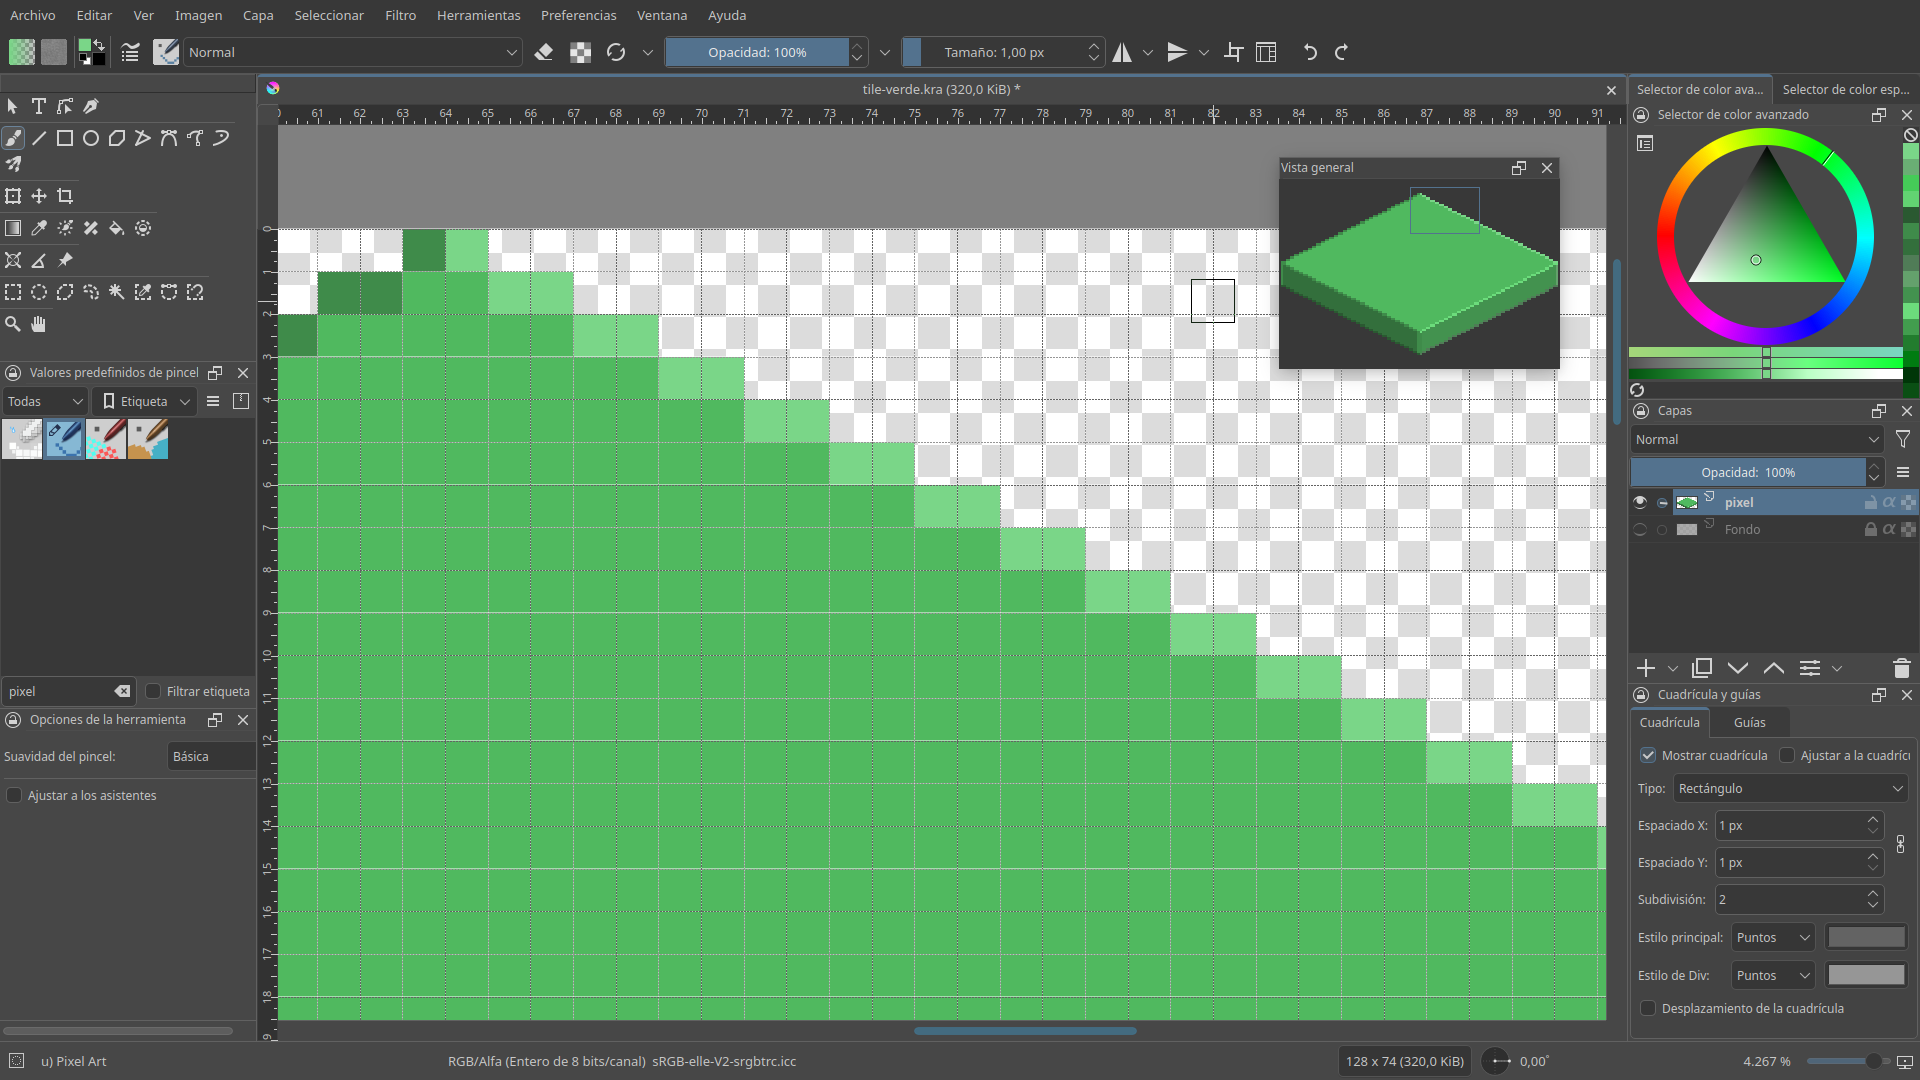Toggle the Eraser mode icon
This screenshot has height=1080, width=1920.
(x=544, y=52)
